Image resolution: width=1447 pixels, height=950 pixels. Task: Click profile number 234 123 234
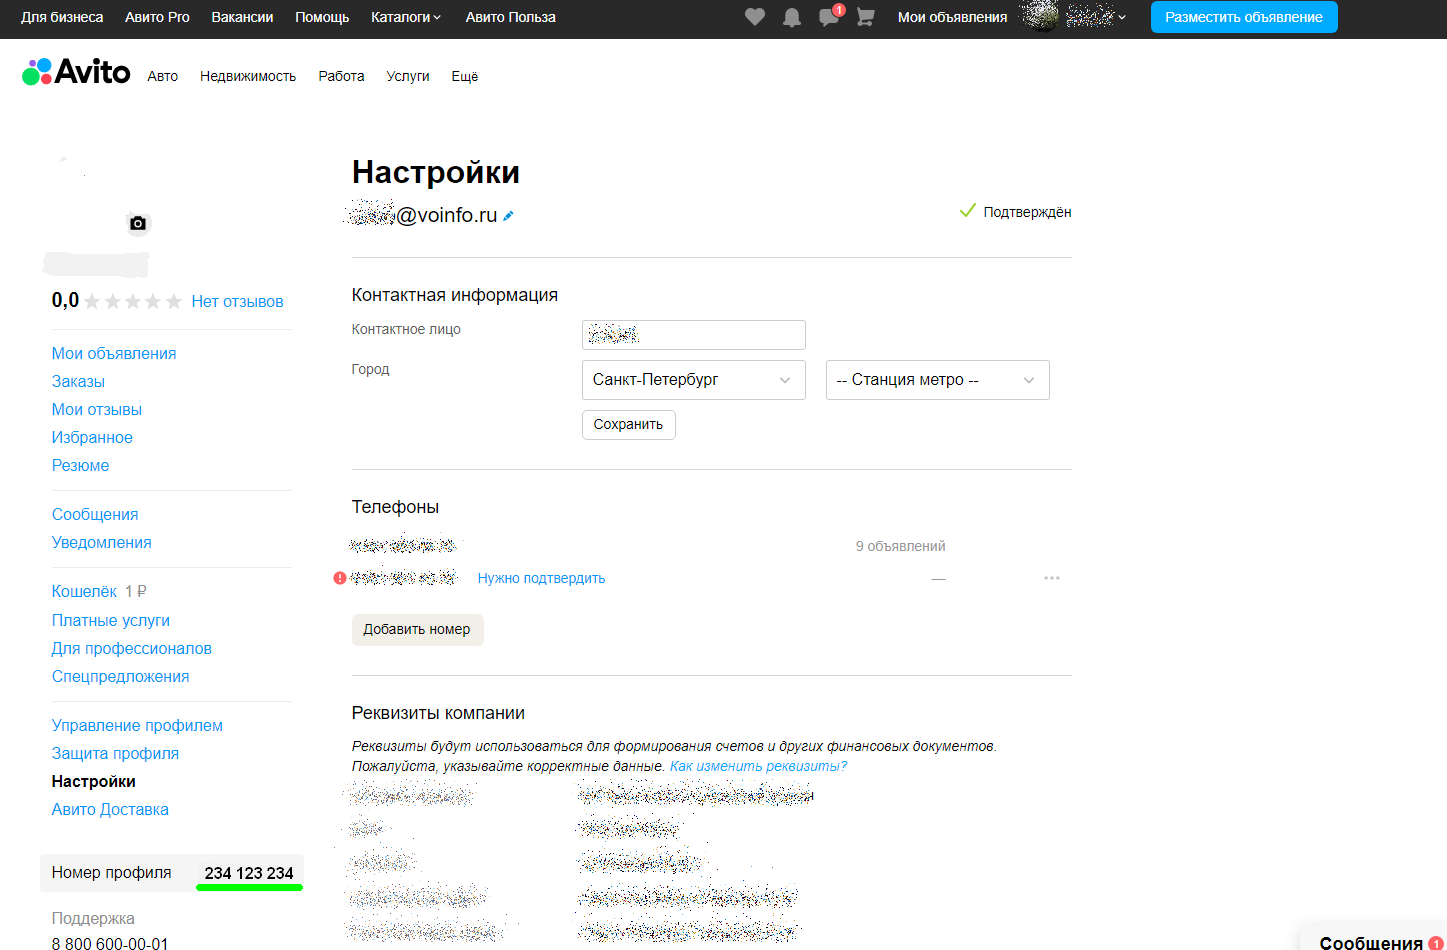point(249,873)
